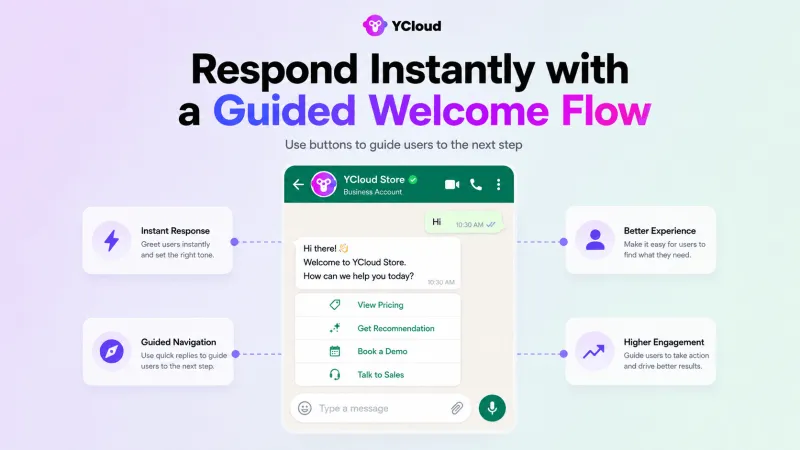Click the "Instant Response" card title
800x450 pixels.
point(175,231)
